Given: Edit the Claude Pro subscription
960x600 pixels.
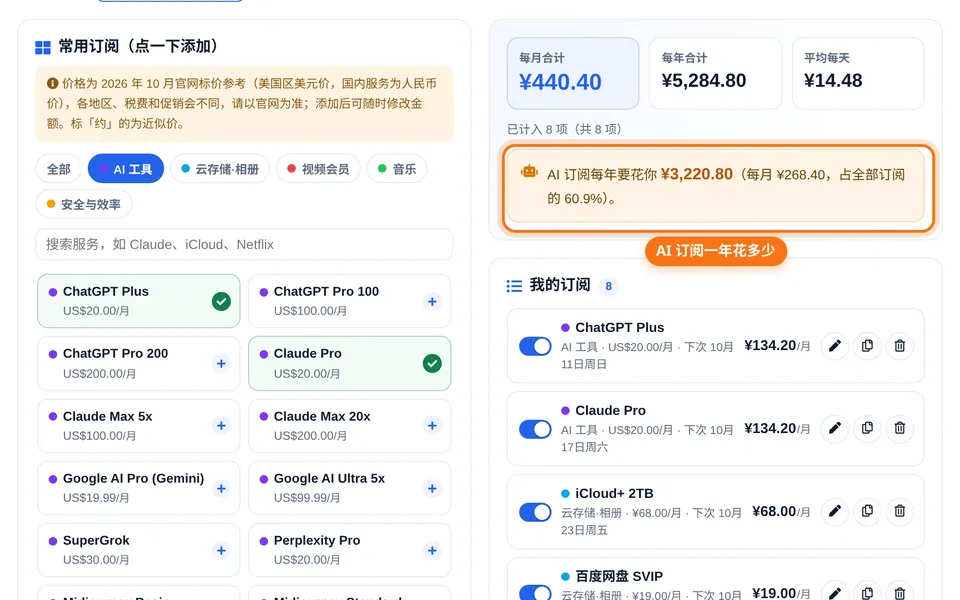Looking at the screenshot, I should [x=834, y=428].
